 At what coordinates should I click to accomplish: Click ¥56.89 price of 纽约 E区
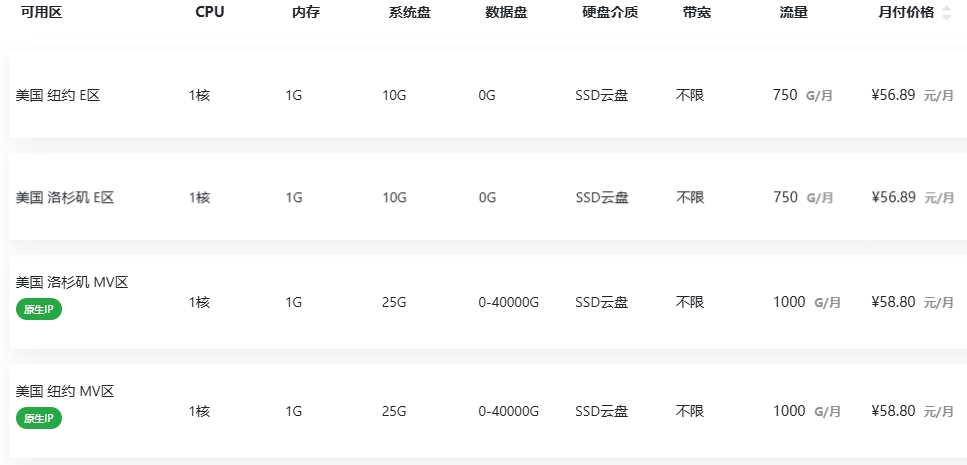893,95
